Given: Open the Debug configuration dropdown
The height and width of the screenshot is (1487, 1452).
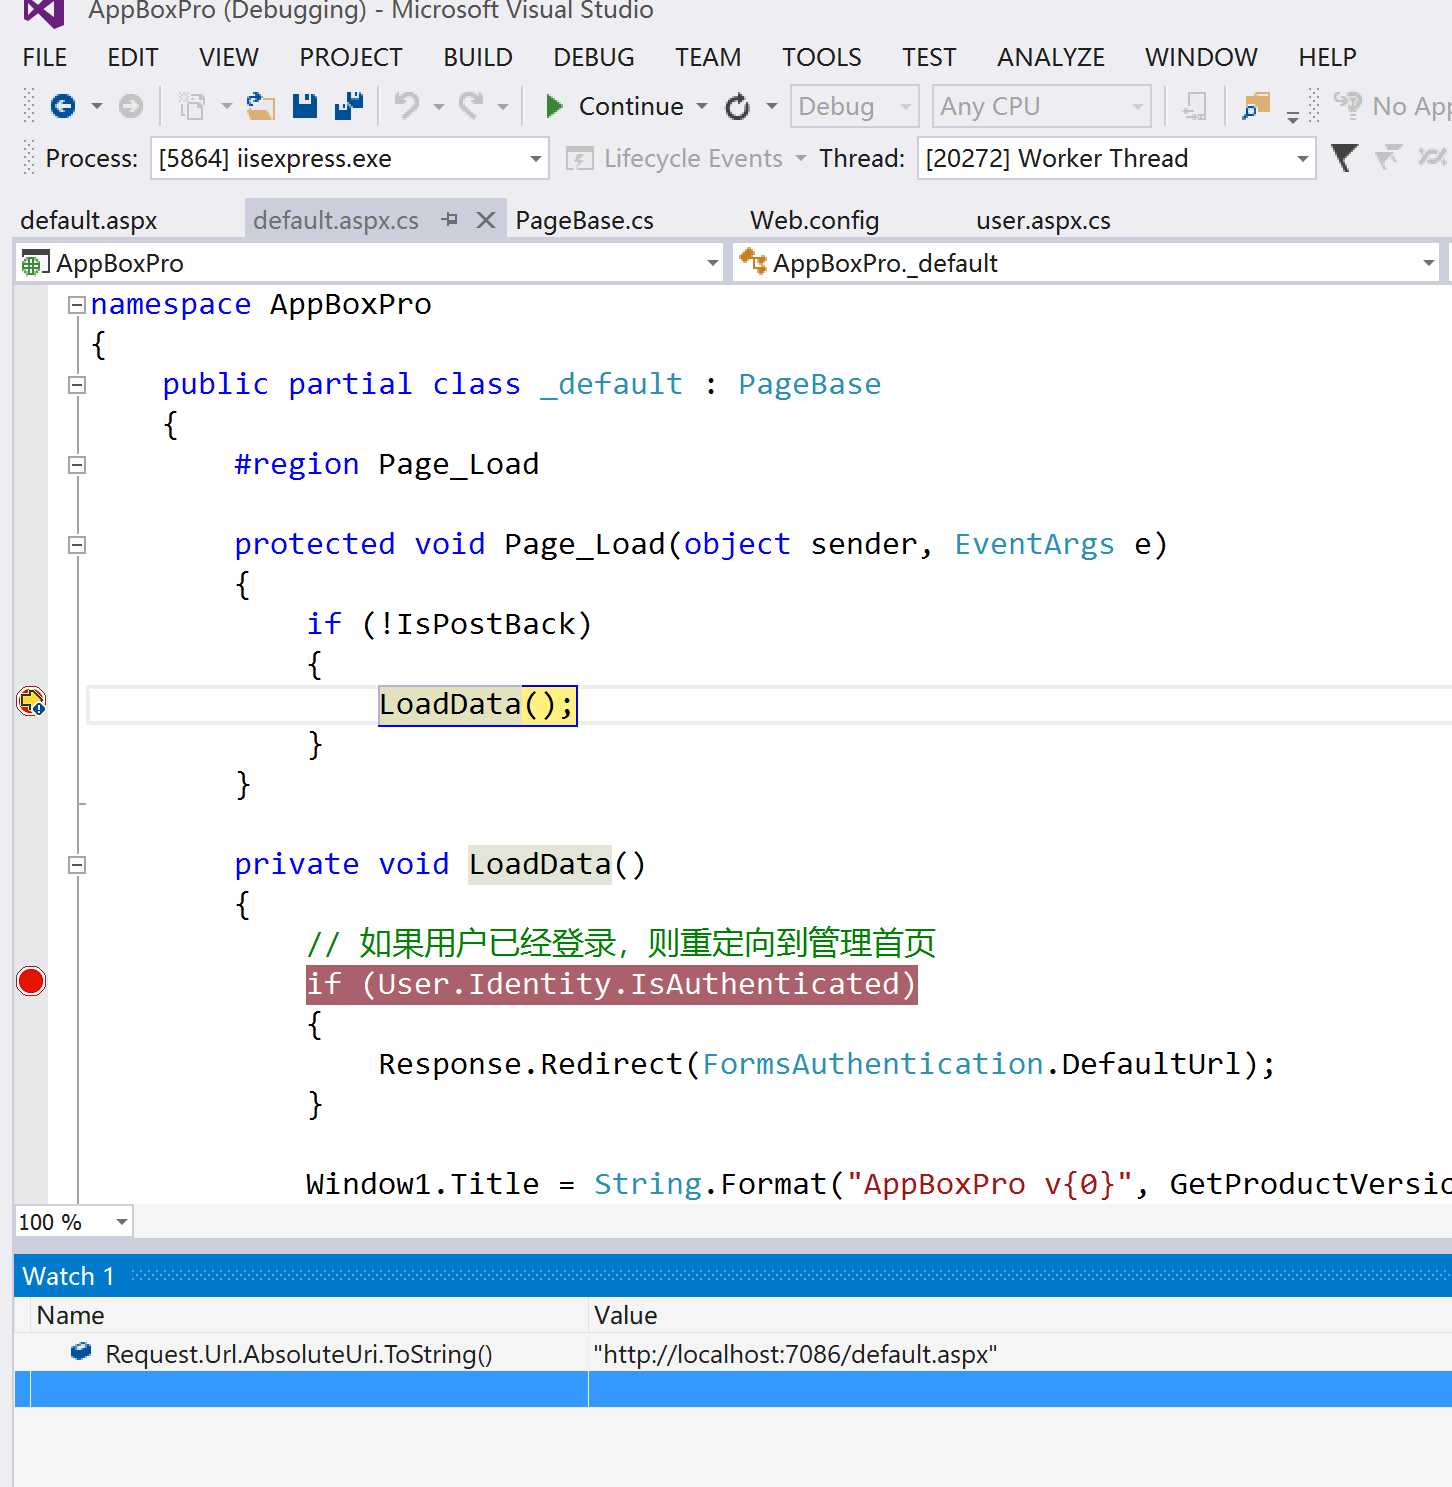Looking at the screenshot, I should click(x=906, y=106).
